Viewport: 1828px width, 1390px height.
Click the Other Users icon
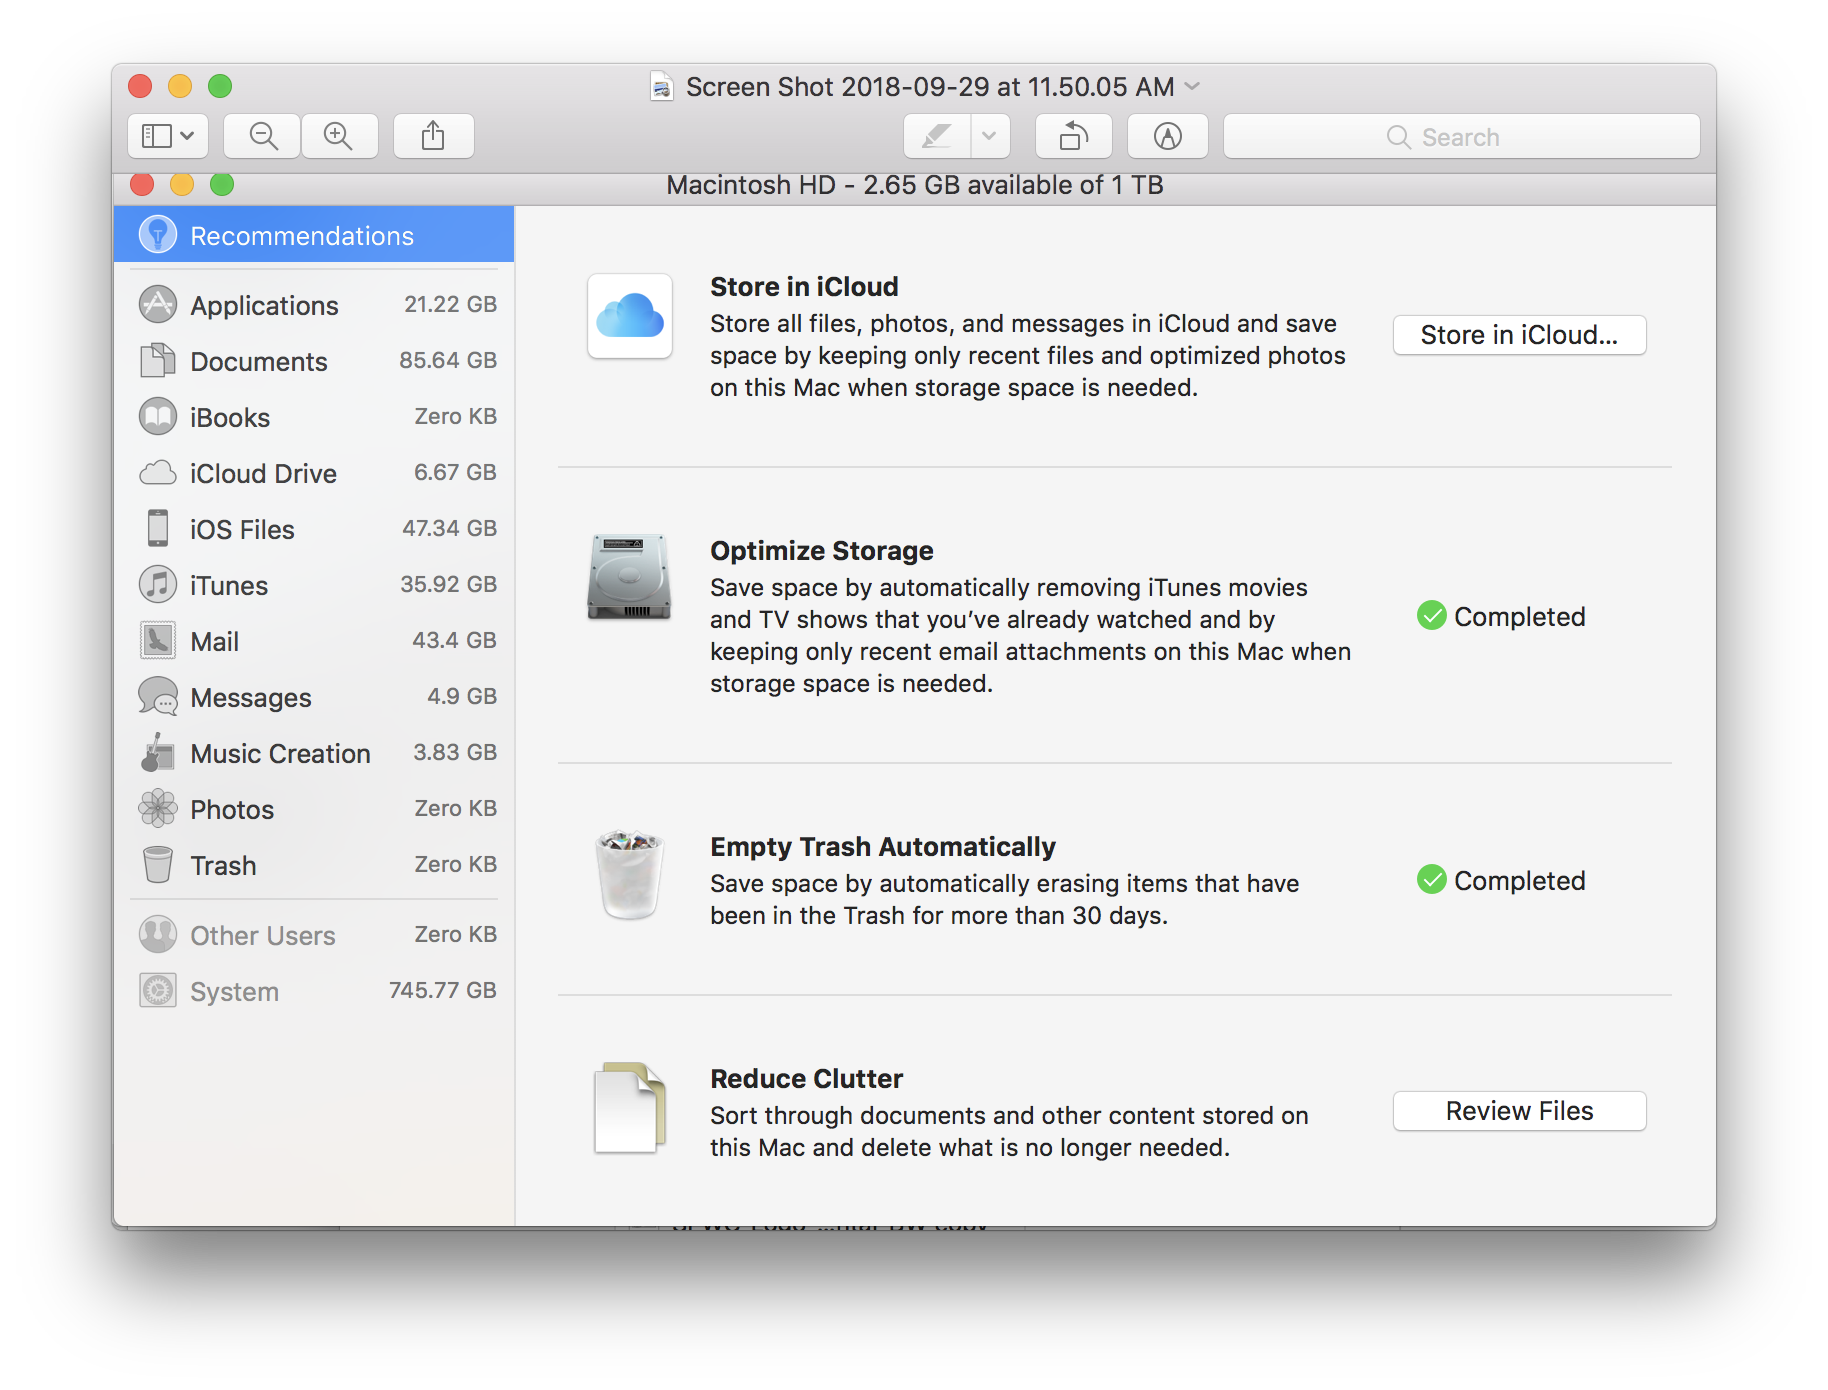tap(158, 934)
